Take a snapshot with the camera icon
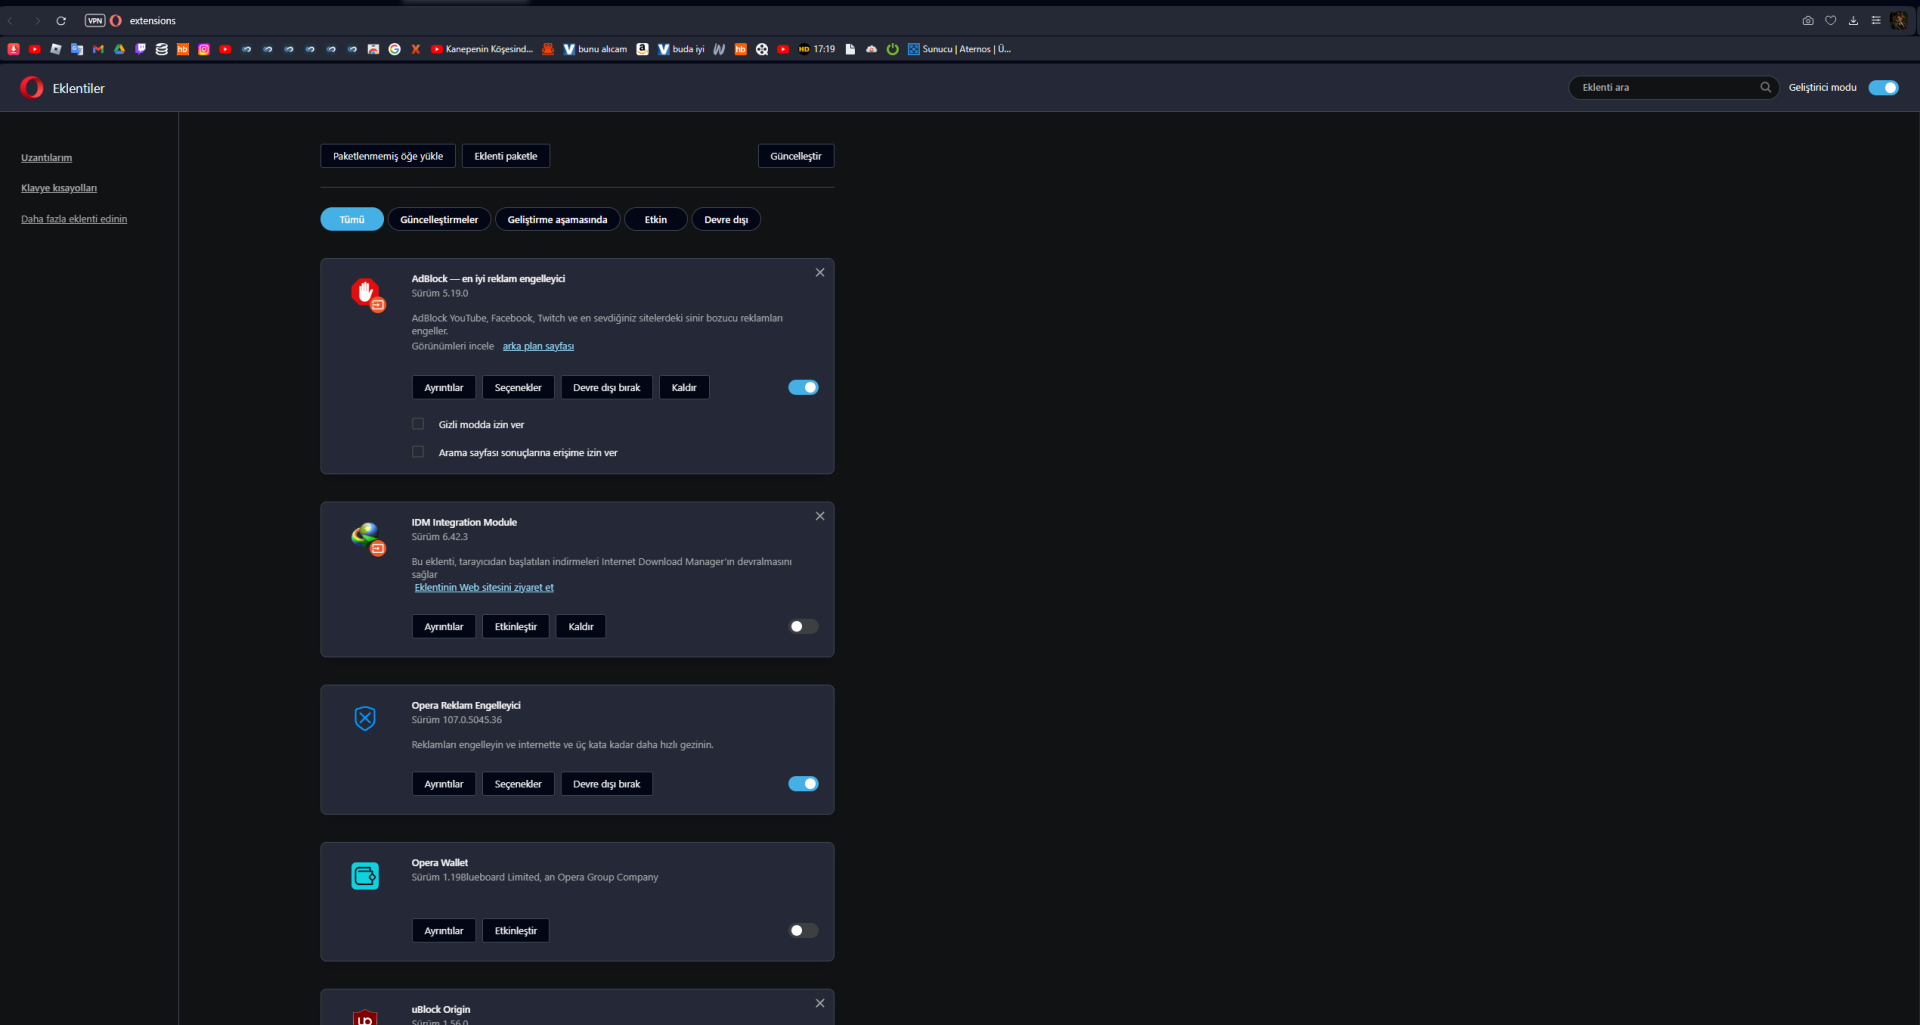1920x1025 pixels. tap(1808, 20)
